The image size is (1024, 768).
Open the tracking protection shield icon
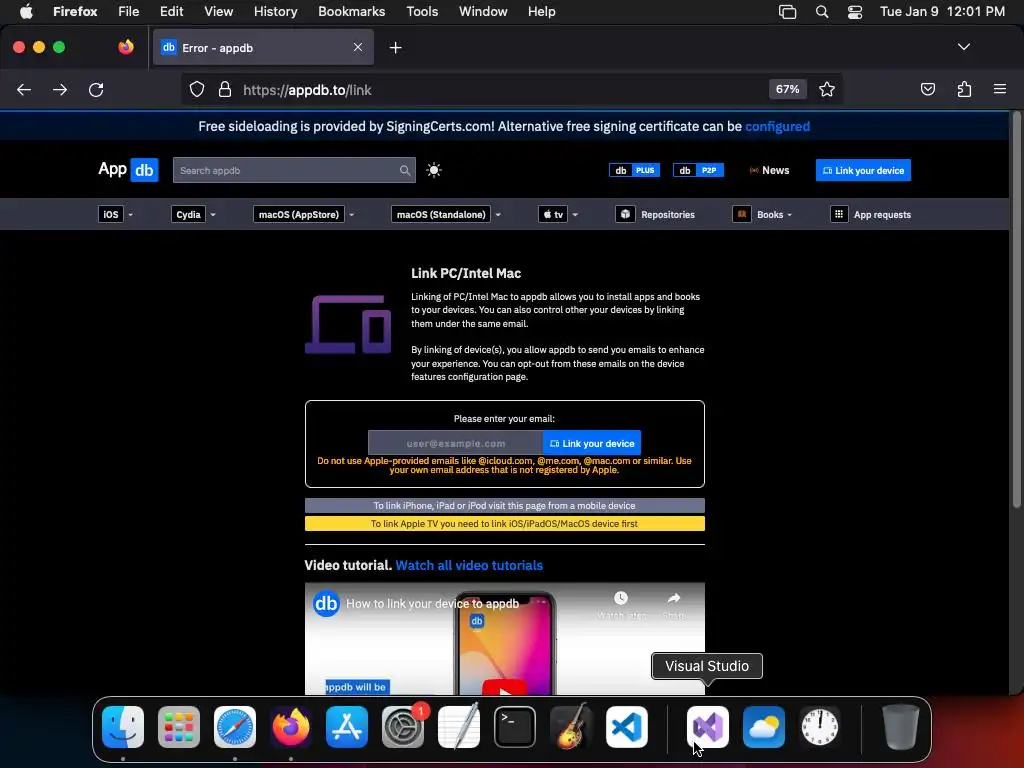(x=197, y=89)
